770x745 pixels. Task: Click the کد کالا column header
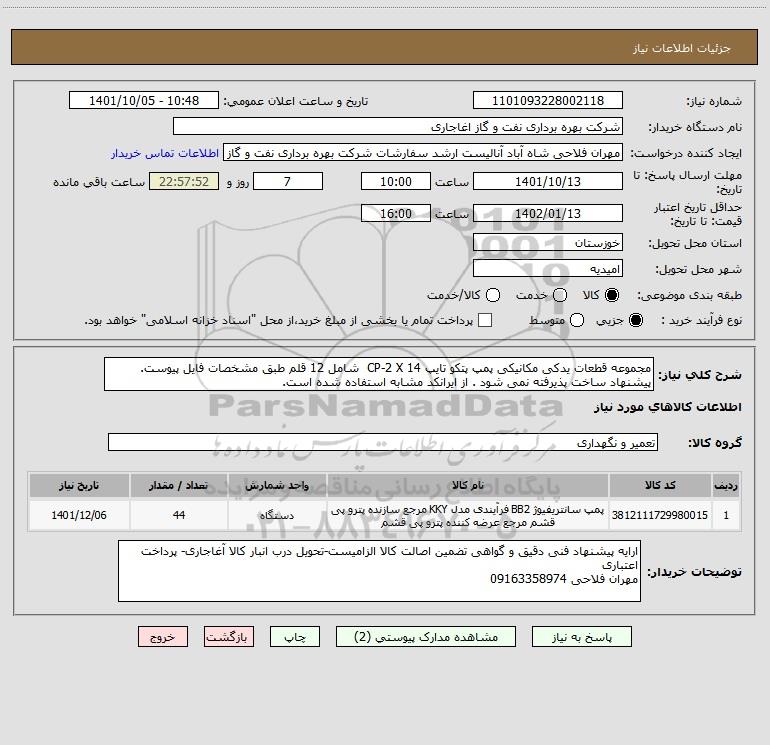(x=660, y=485)
